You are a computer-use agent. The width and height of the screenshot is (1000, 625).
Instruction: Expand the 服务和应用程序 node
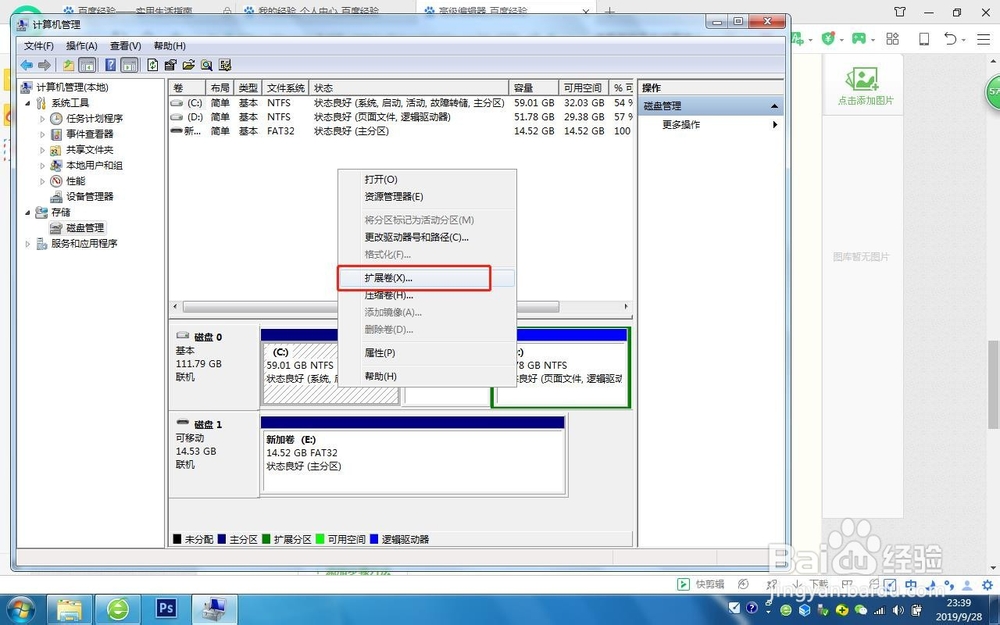pyautogui.click(x=27, y=244)
